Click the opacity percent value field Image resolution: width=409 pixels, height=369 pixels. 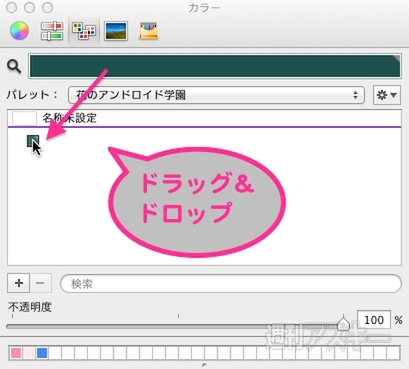pos(374,320)
